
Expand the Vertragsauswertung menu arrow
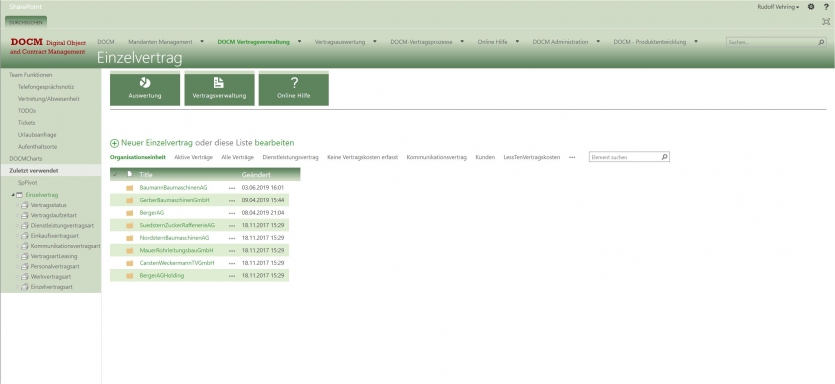click(x=375, y=42)
